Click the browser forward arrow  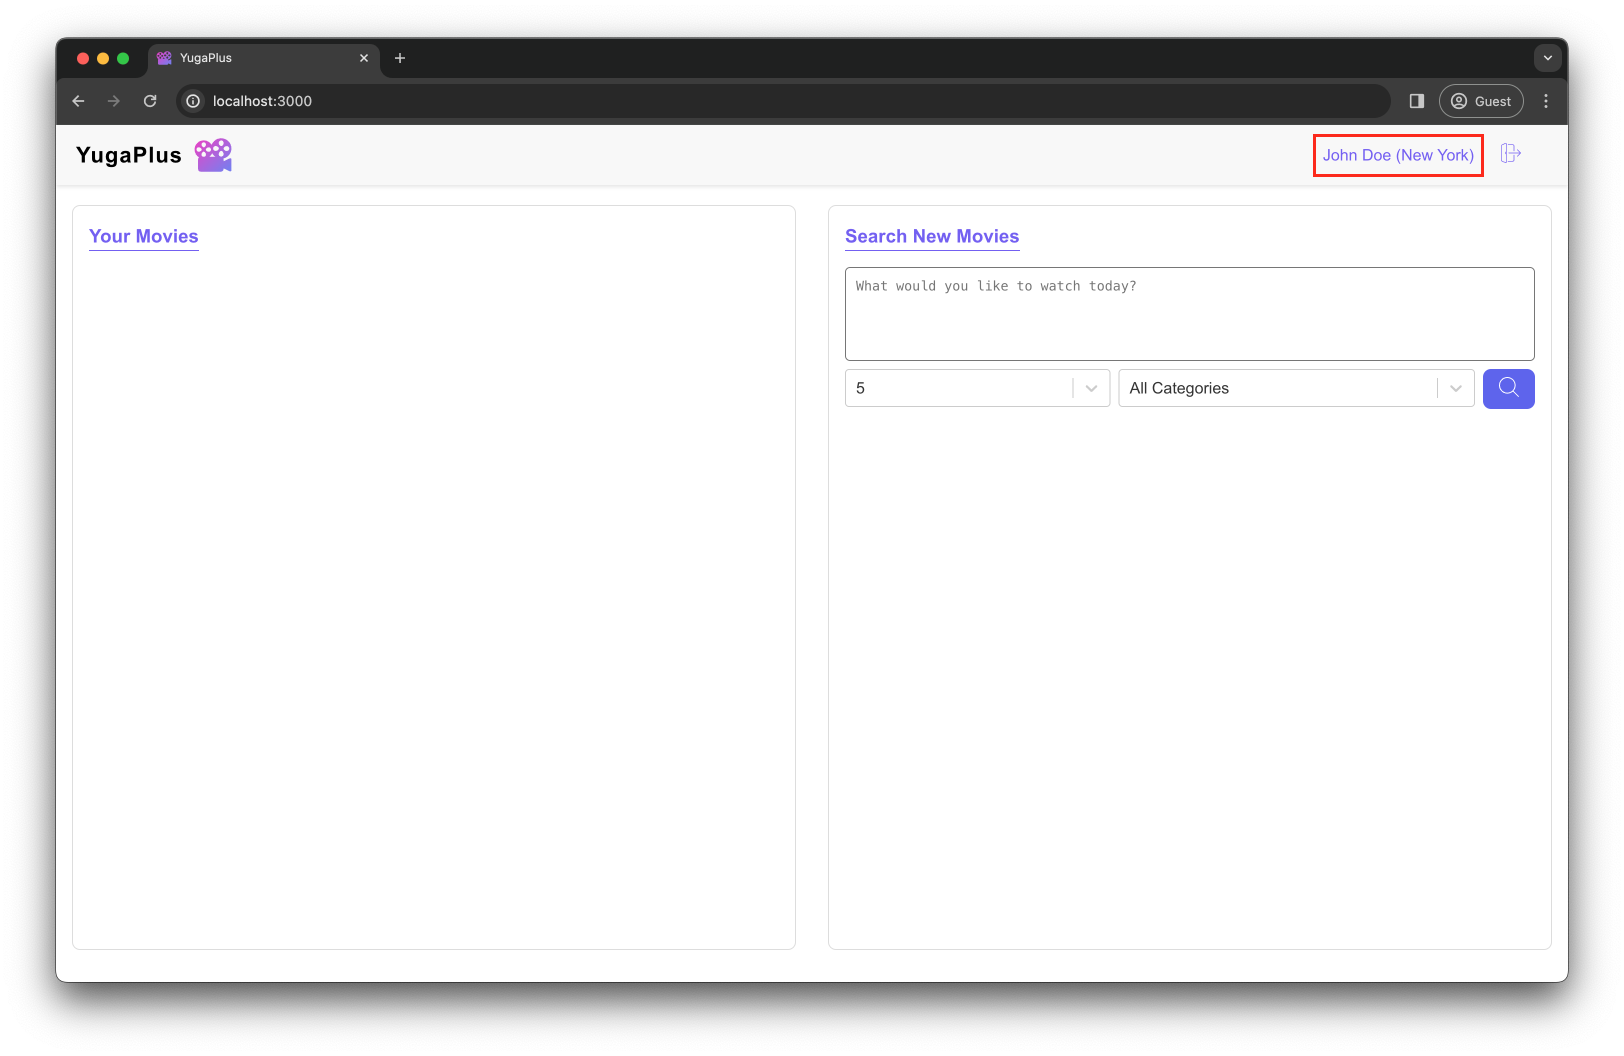click(x=114, y=101)
